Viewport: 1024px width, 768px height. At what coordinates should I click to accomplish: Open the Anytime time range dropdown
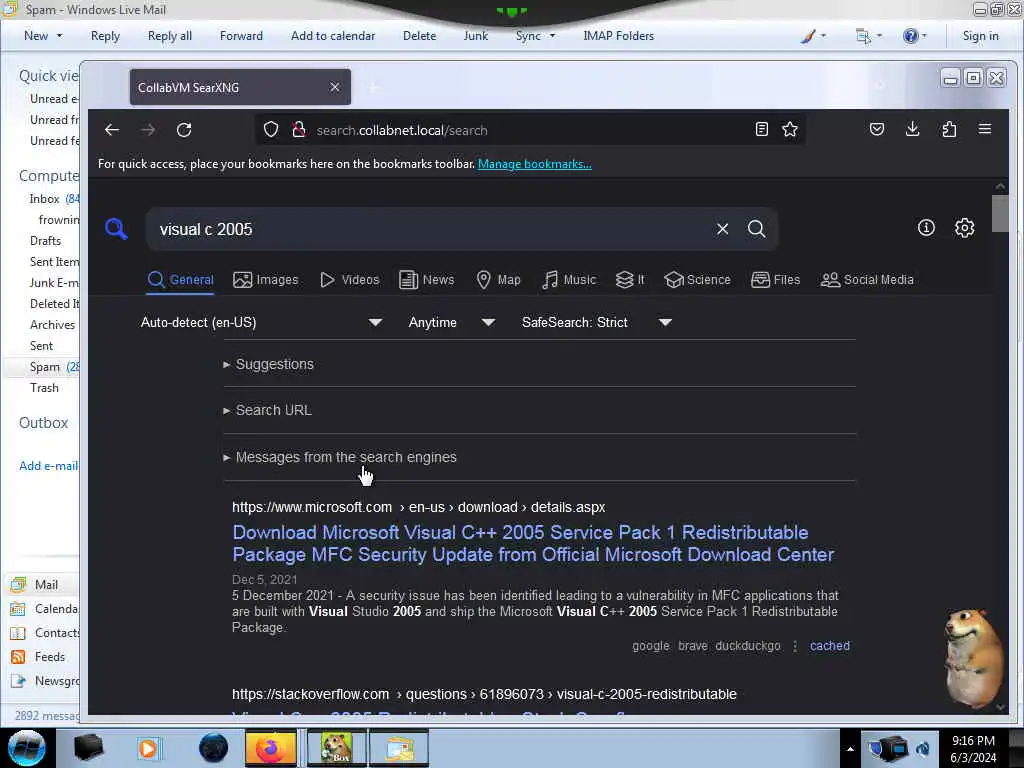(451, 323)
